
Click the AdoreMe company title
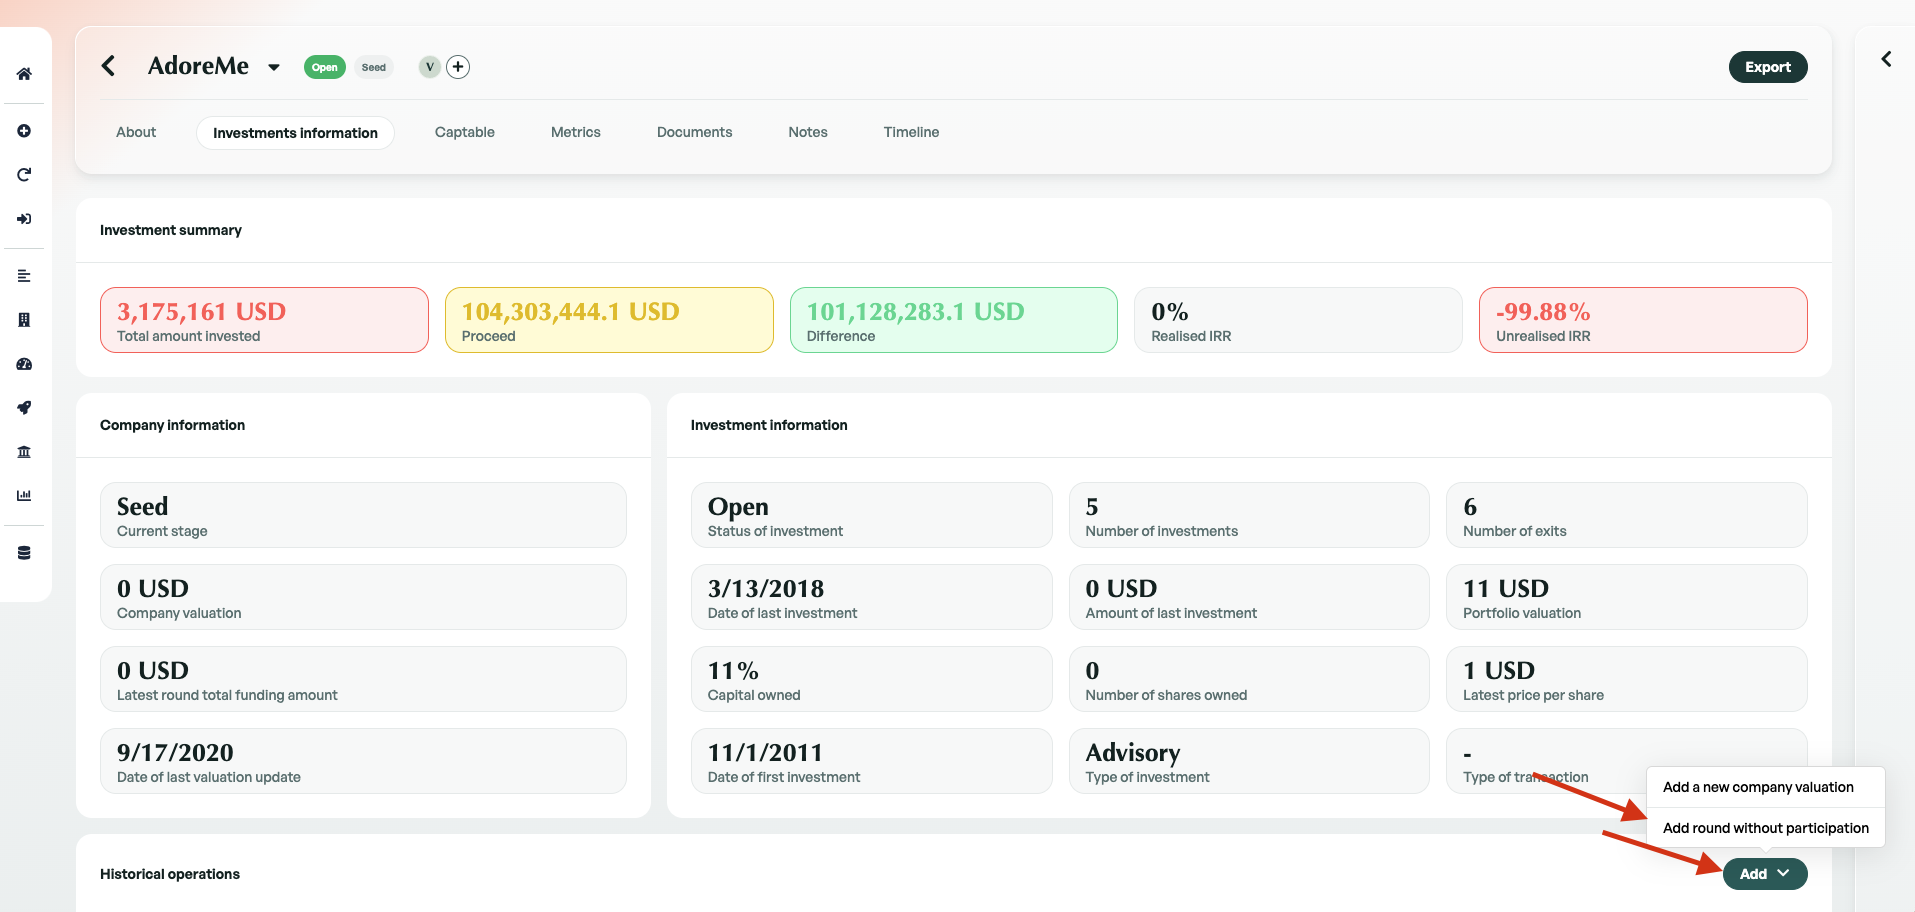pyautogui.click(x=198, y=66)
